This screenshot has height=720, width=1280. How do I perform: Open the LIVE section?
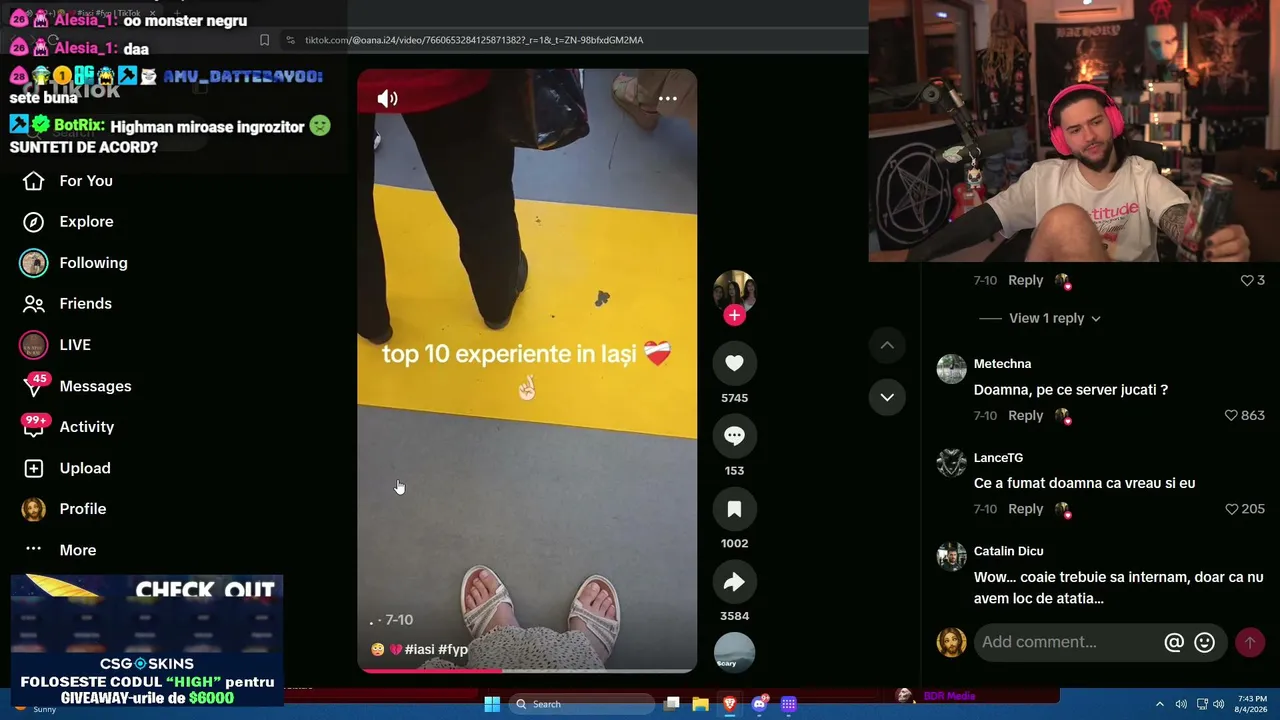coord(75,345)
